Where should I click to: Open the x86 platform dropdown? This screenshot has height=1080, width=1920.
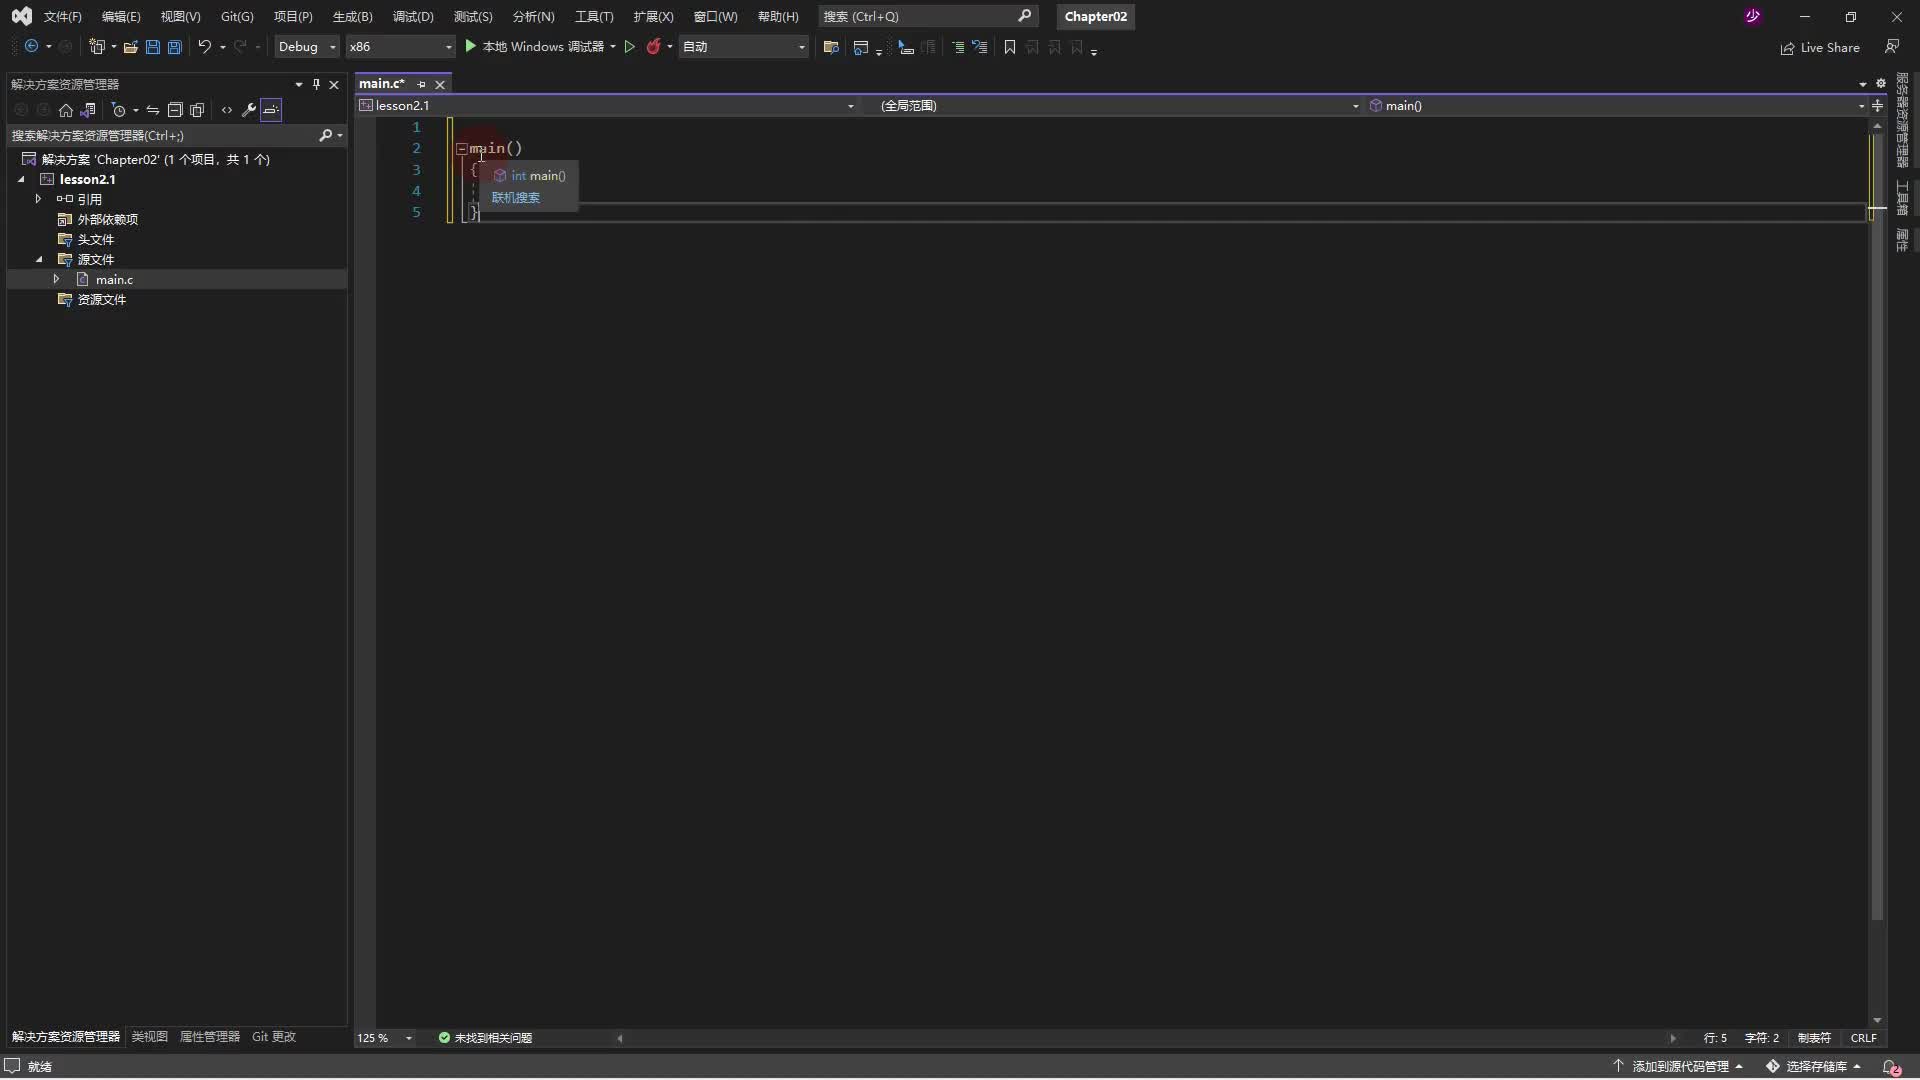(x=400, y=47)
